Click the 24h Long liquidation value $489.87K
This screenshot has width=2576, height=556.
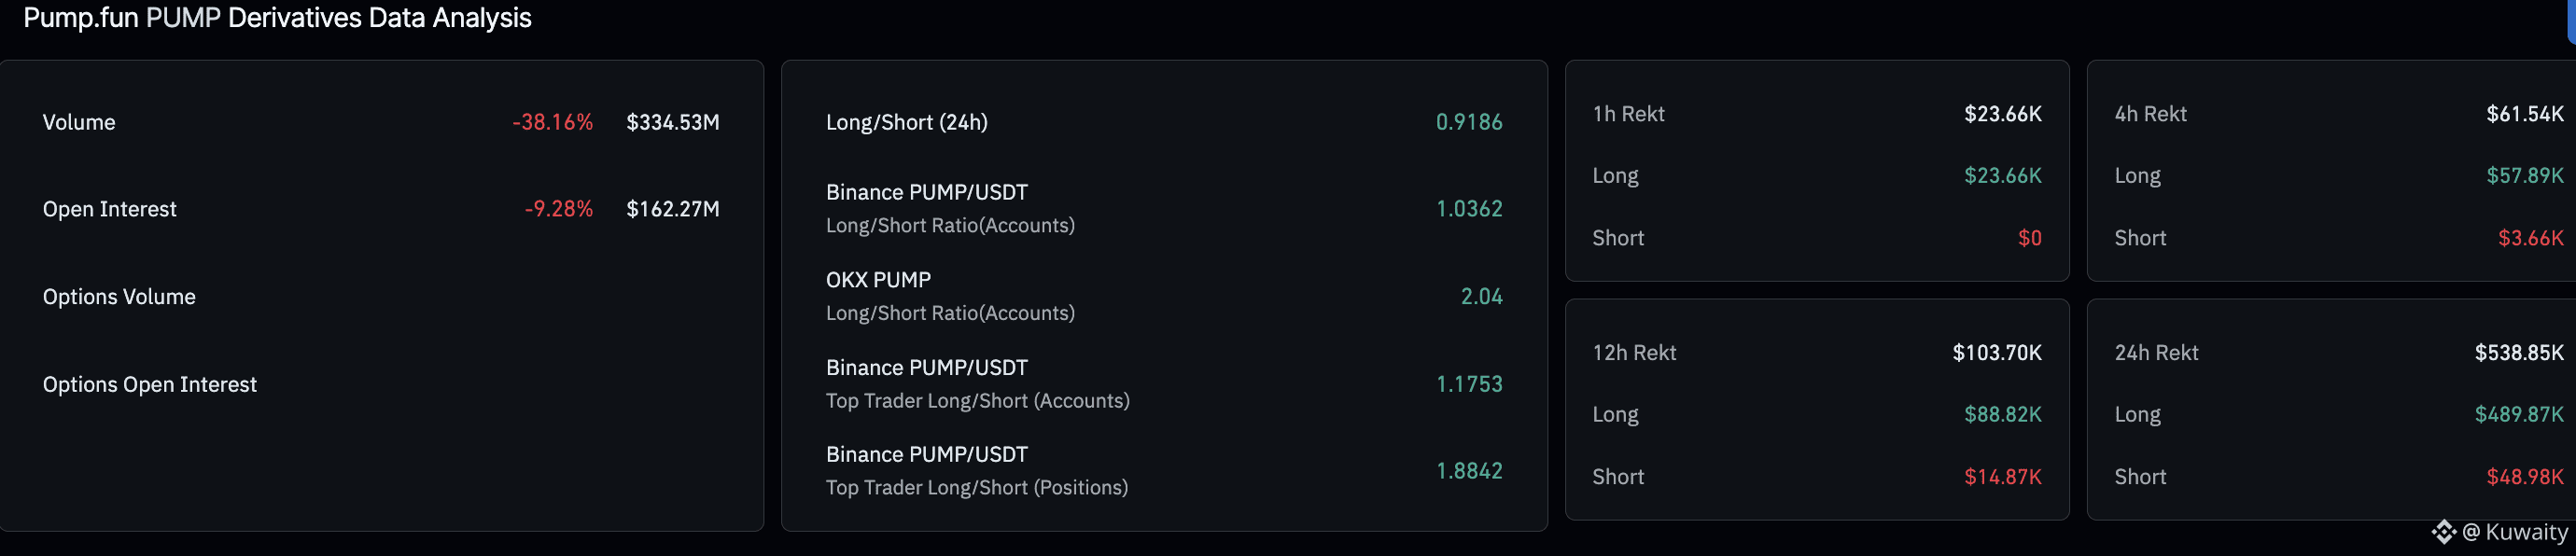point(2518,415)
